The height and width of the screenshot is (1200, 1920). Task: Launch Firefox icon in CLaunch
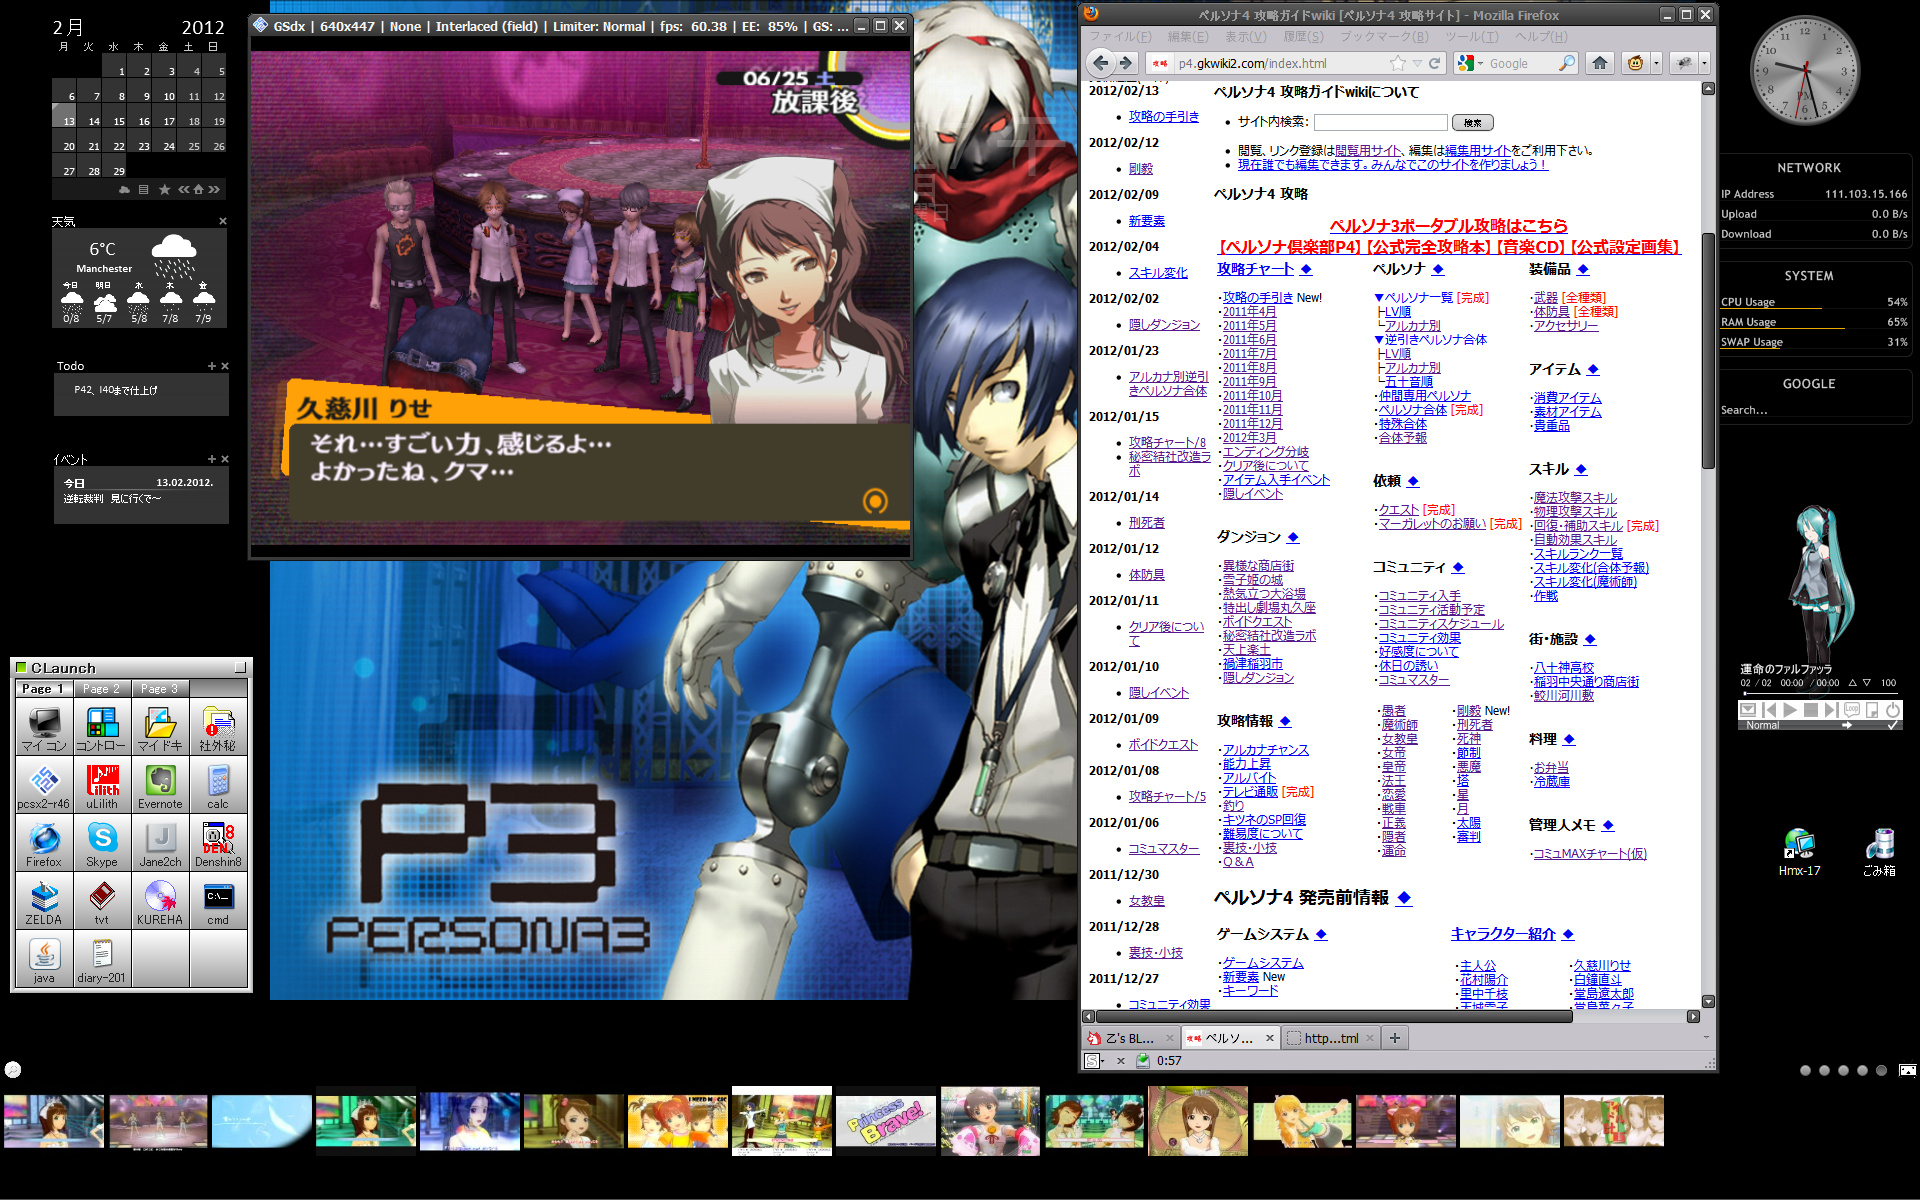click(43, 844)
